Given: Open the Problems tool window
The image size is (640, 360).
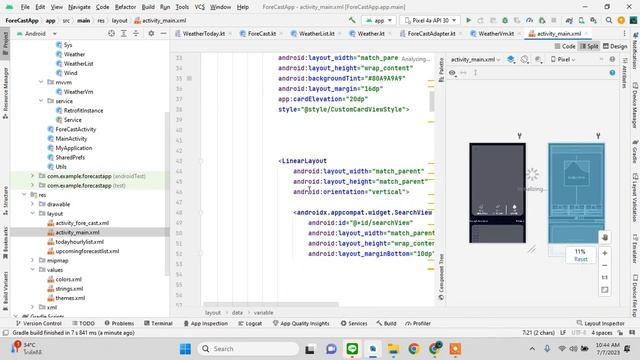Looking at the screenshot, I should coord(119,323).
